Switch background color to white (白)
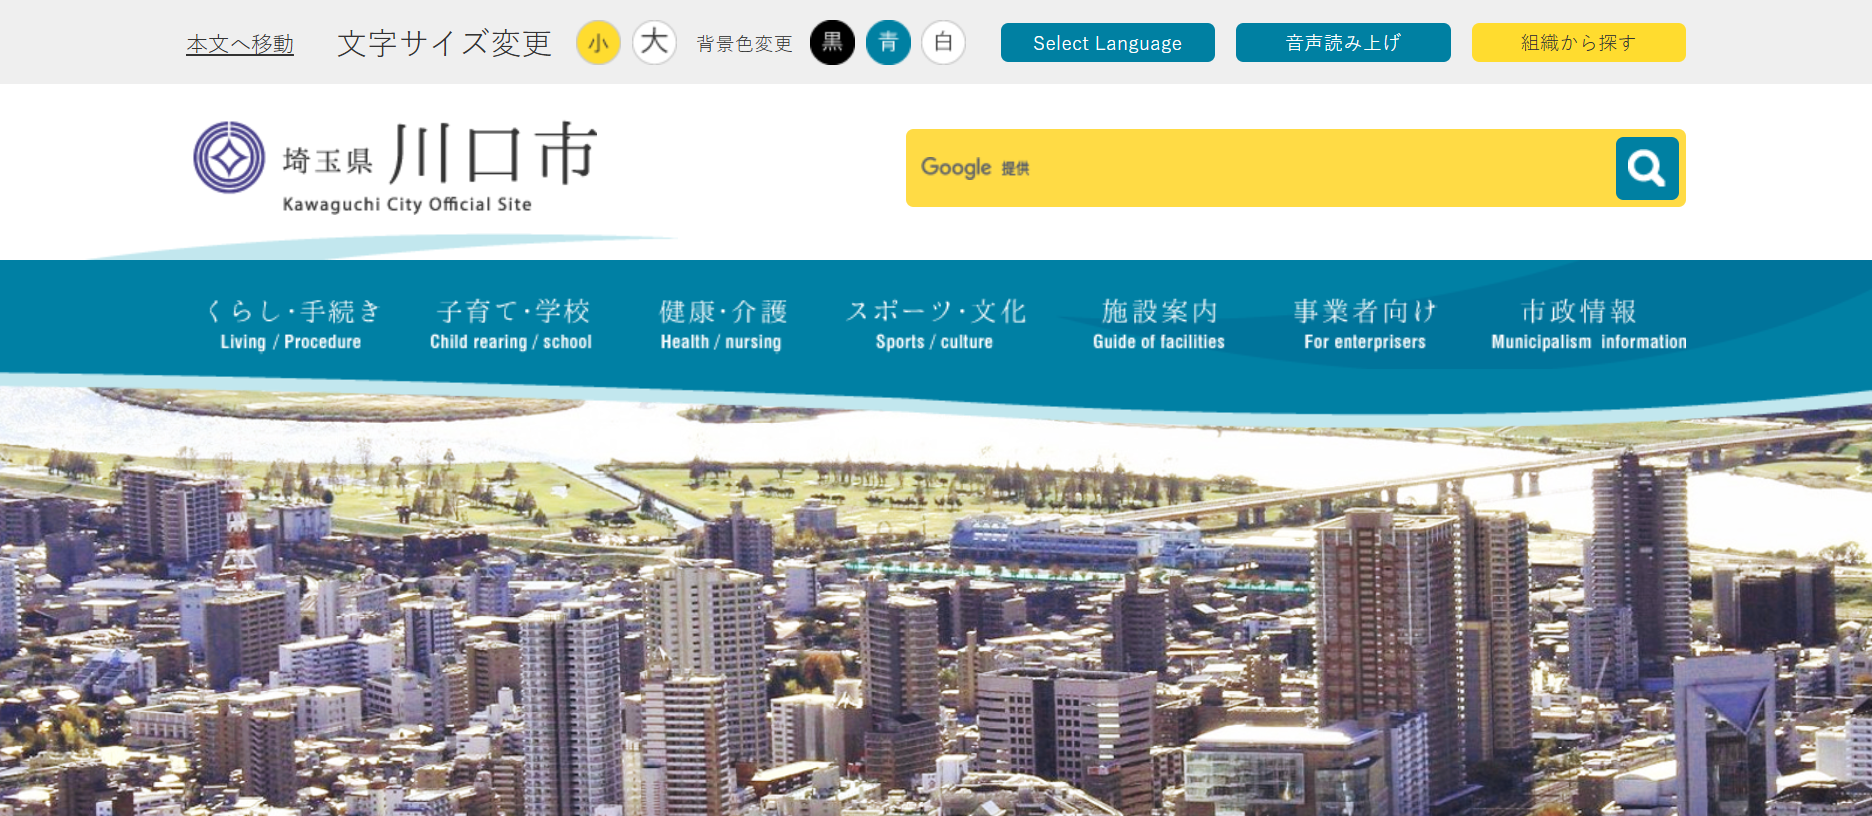The image size is (1872, 816). coord(943,43)
